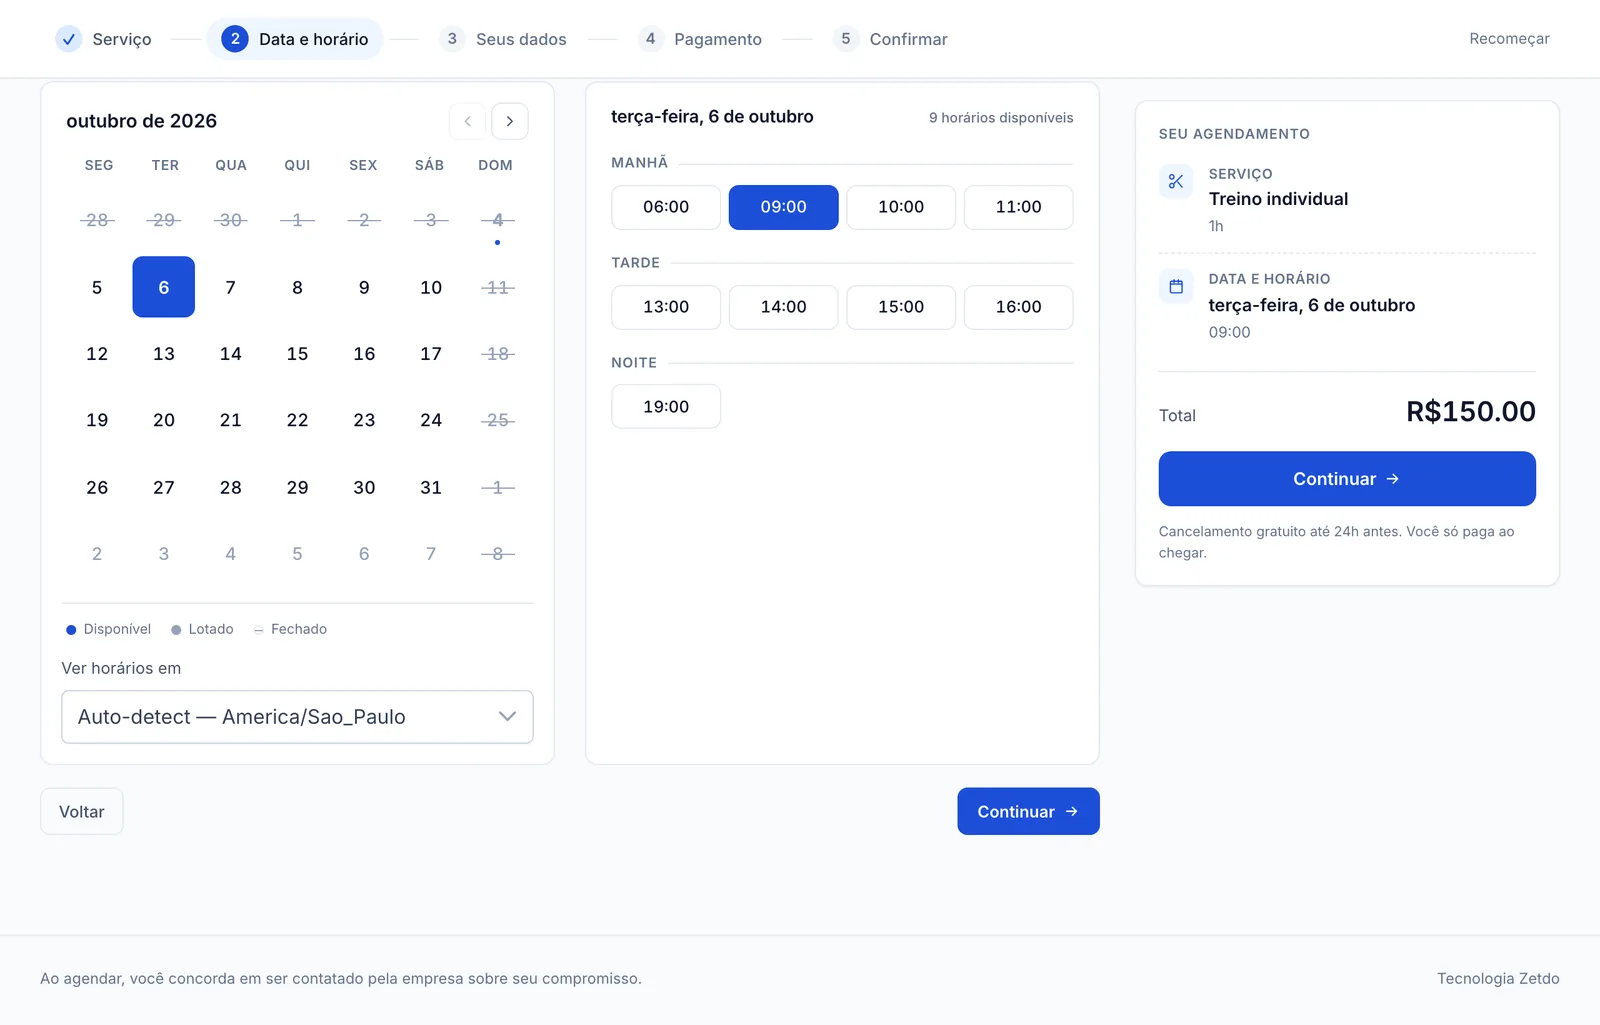
Task: Go to the previous month in calendar
Action: tap(467, 121)
